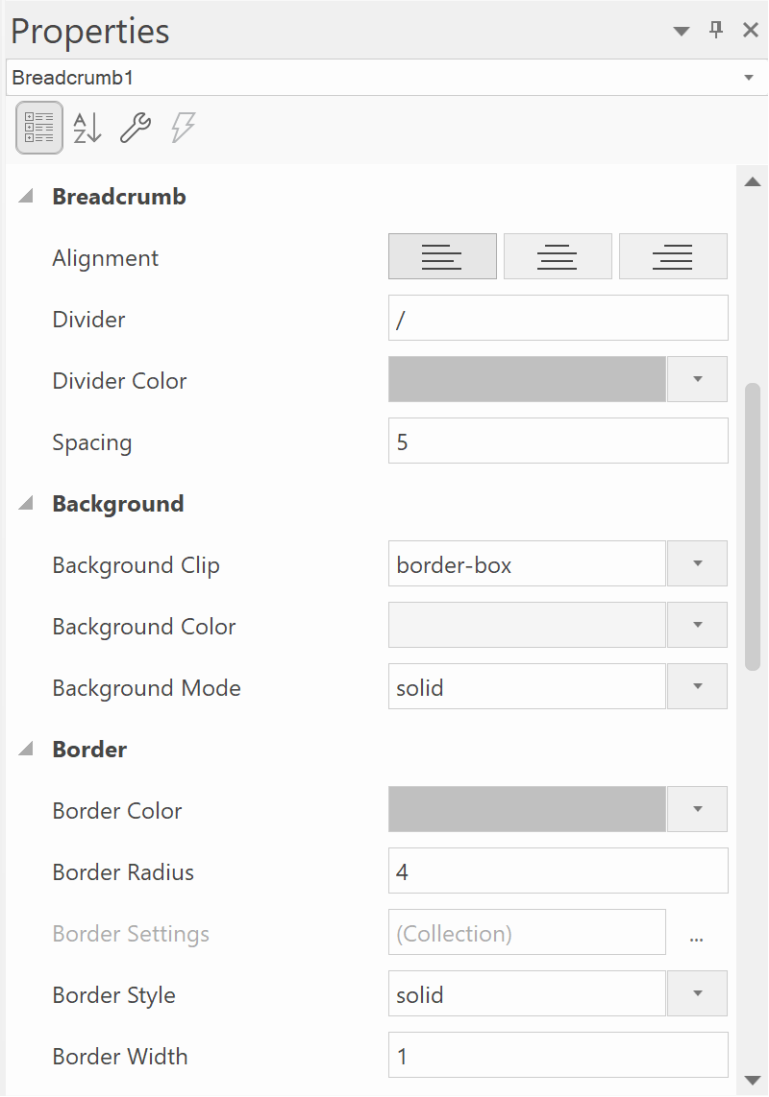Collapse the Breadcrumb category

(x=26, y=196)
